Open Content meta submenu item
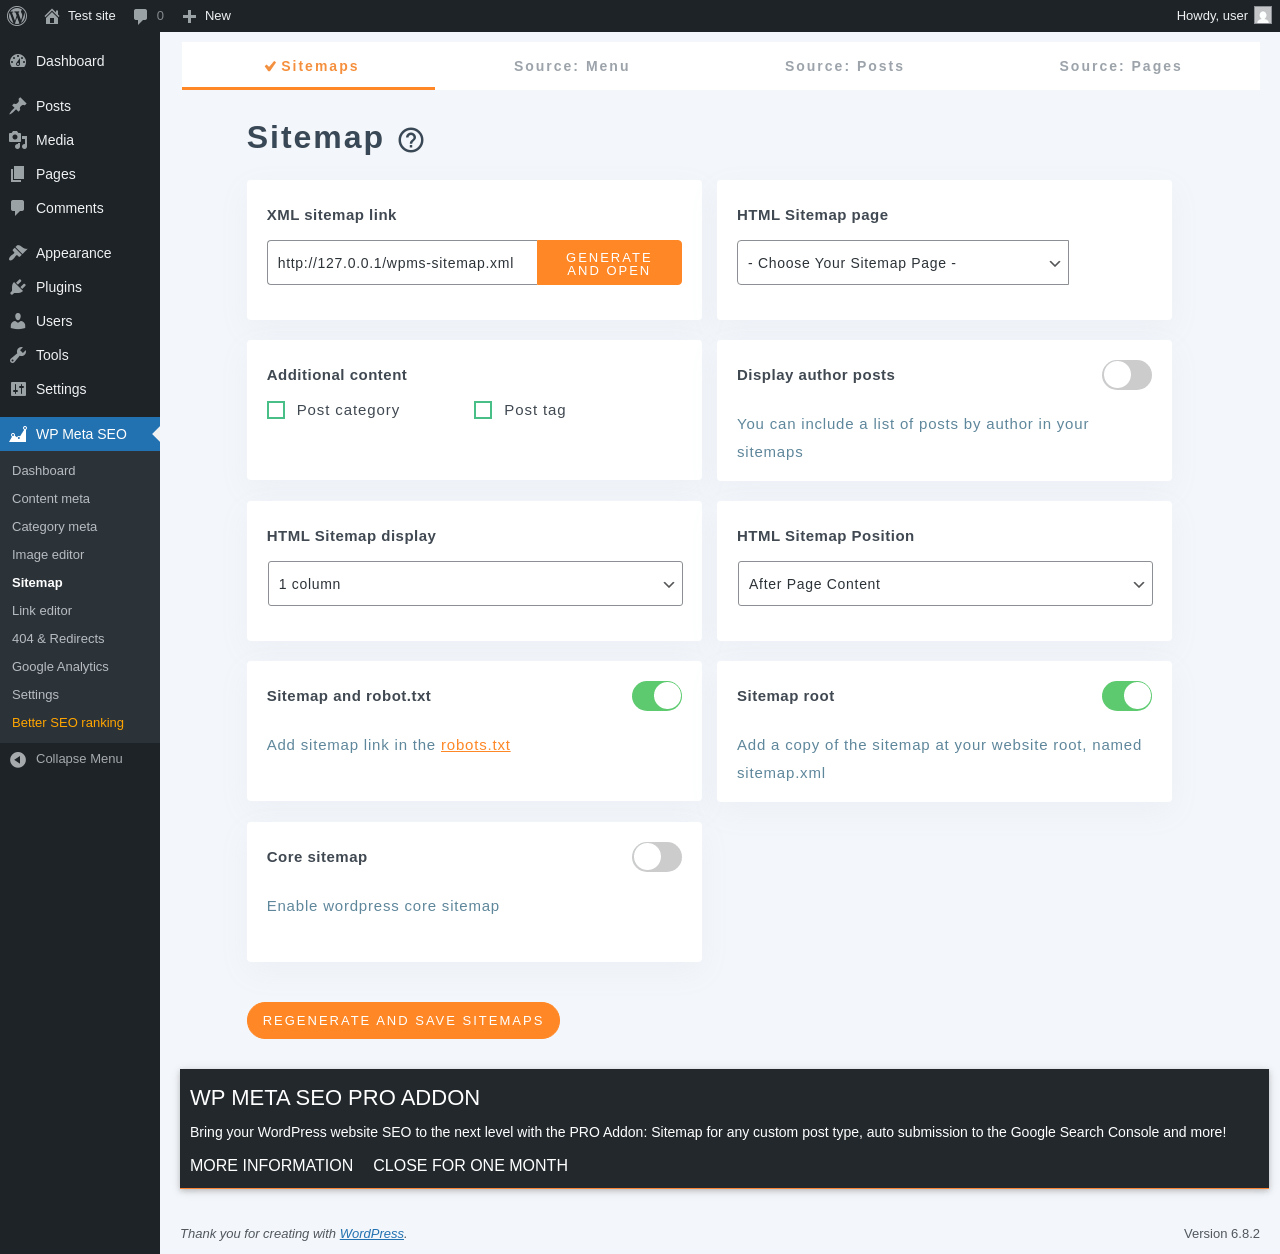Screen dimensions: 1280x1254 (x=51, y=499)
